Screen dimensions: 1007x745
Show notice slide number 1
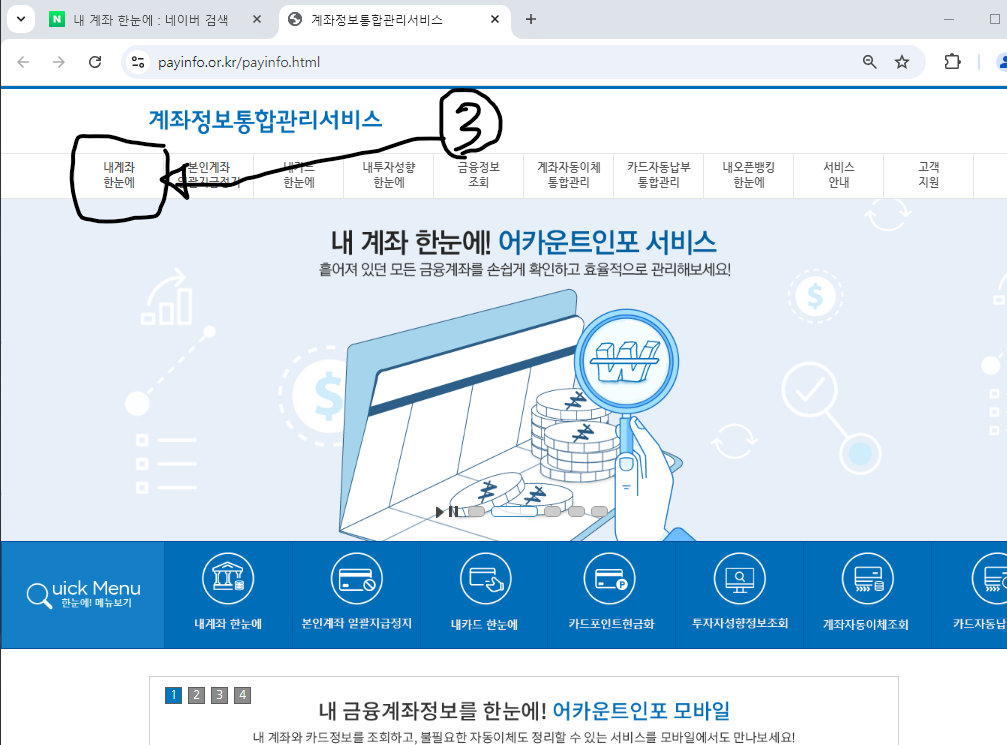[173, 695]
